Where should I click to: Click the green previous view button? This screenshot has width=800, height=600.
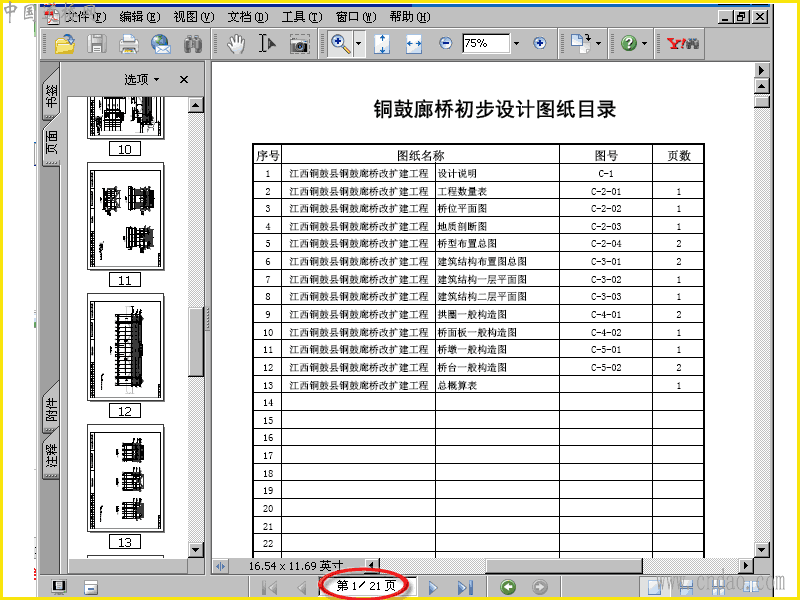[x=508, y=587]
